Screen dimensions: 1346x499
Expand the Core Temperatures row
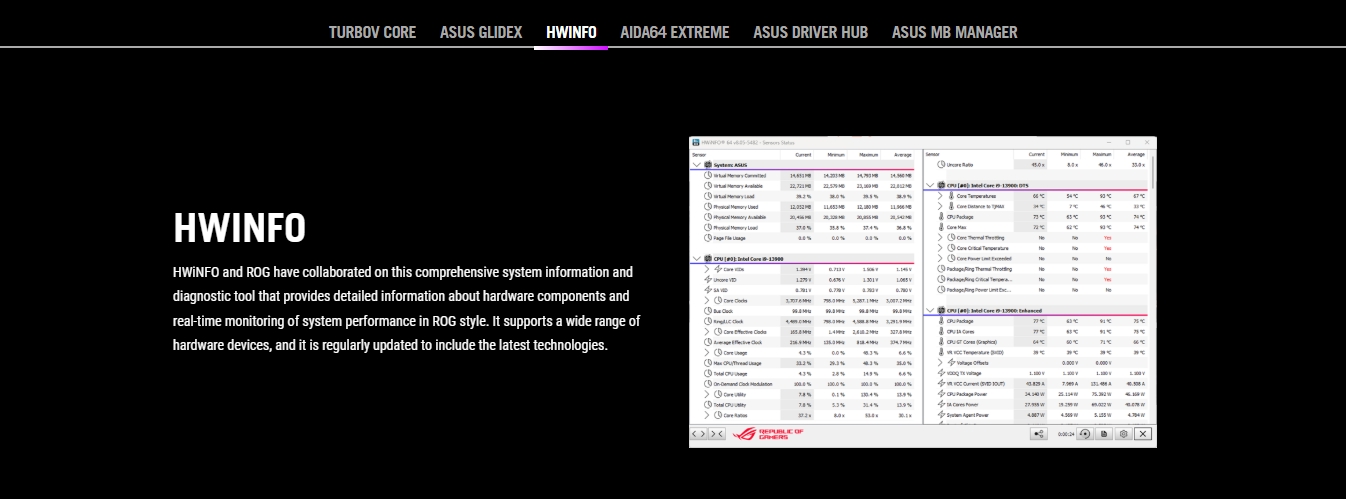point(940,196)
